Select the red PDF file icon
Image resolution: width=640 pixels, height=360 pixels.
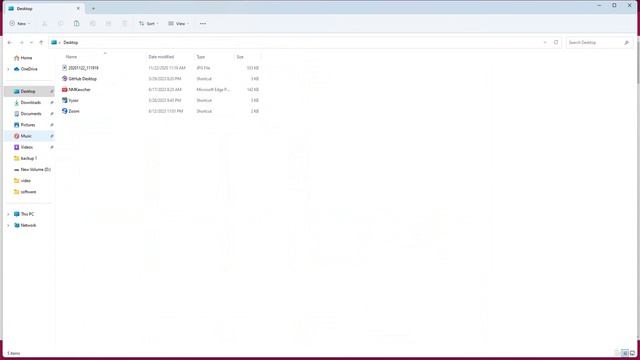click(64, 89)
